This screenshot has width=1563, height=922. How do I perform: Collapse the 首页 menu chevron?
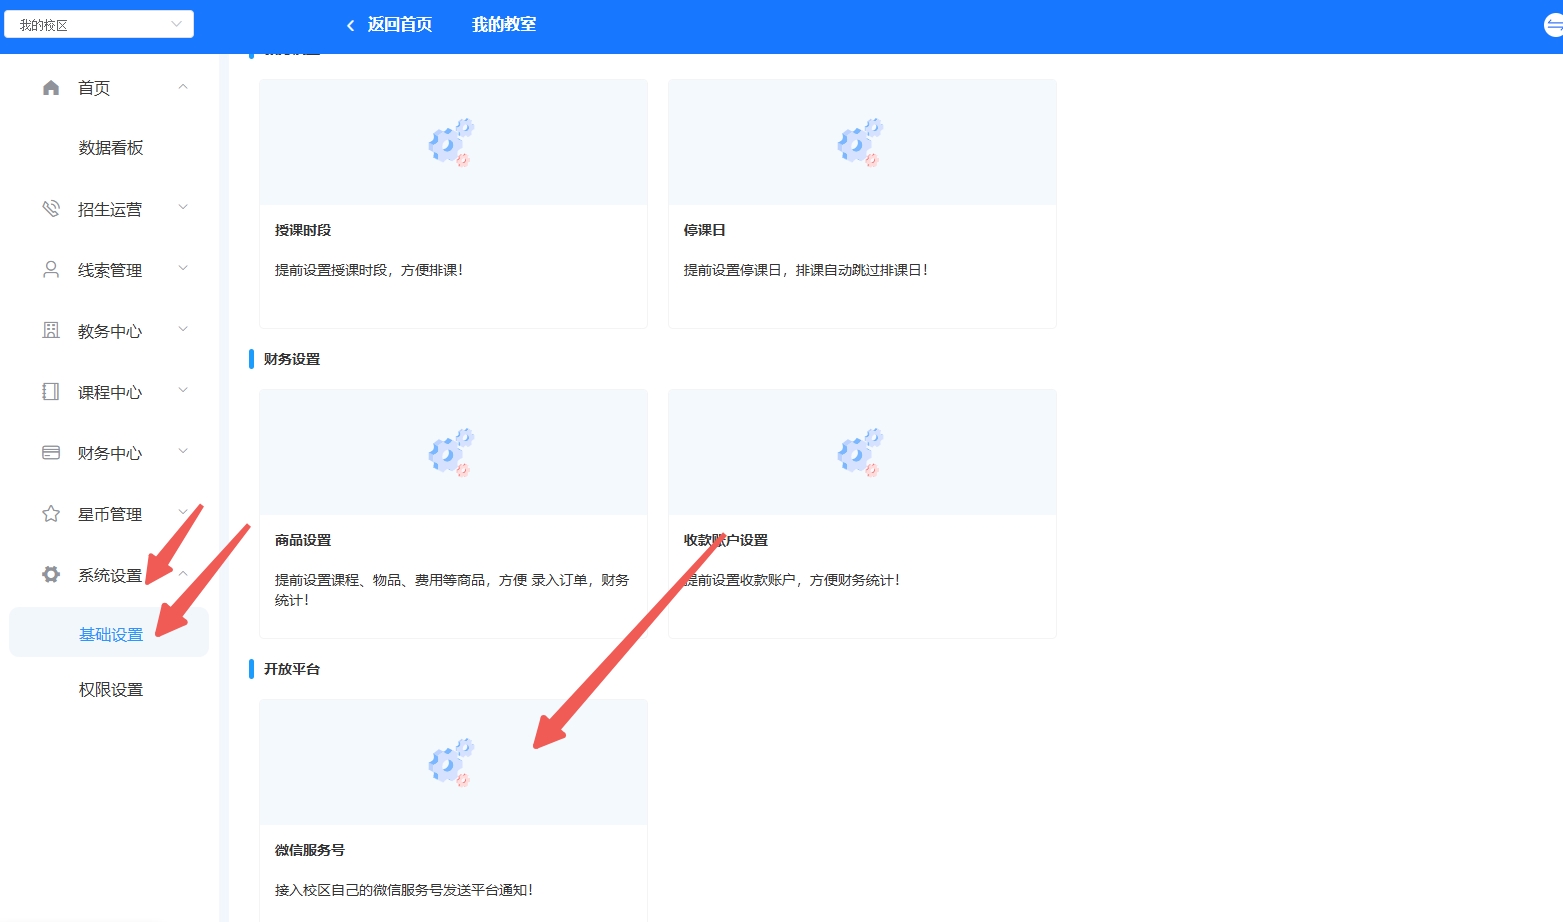coord(183,87)
